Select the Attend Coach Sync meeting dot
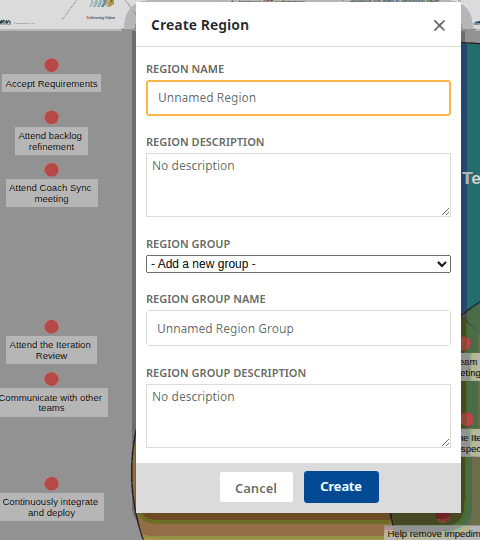 (51, 170)
